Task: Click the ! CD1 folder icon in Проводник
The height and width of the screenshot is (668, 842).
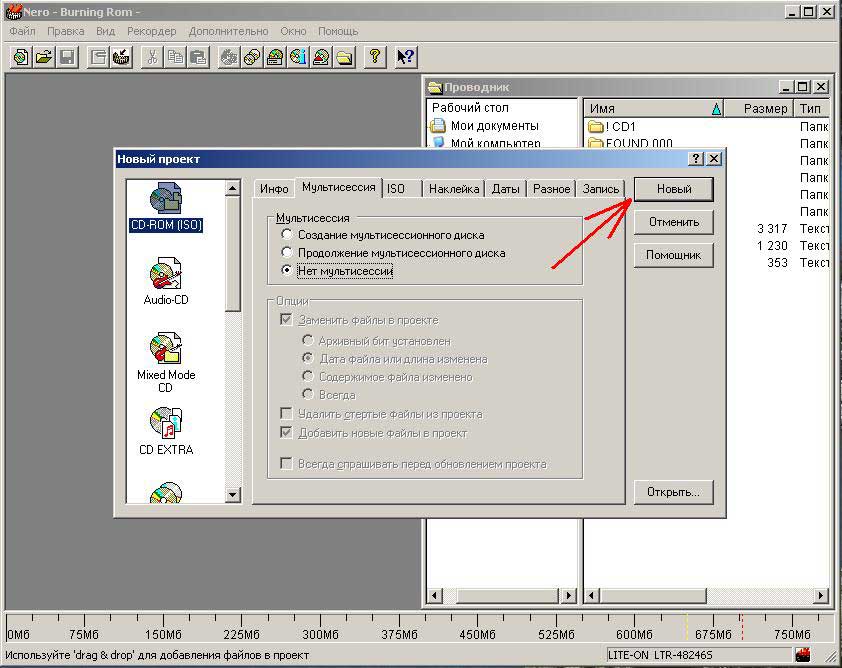Action: point(596,127)
